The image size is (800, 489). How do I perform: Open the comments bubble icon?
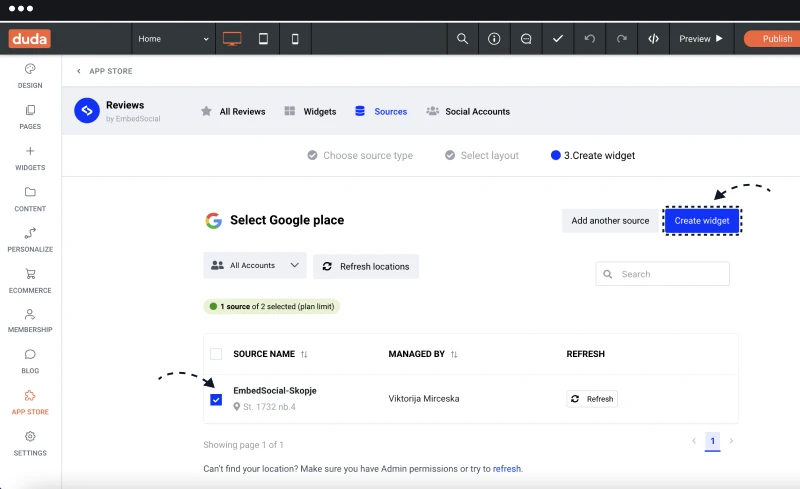[x=526, y=39]
